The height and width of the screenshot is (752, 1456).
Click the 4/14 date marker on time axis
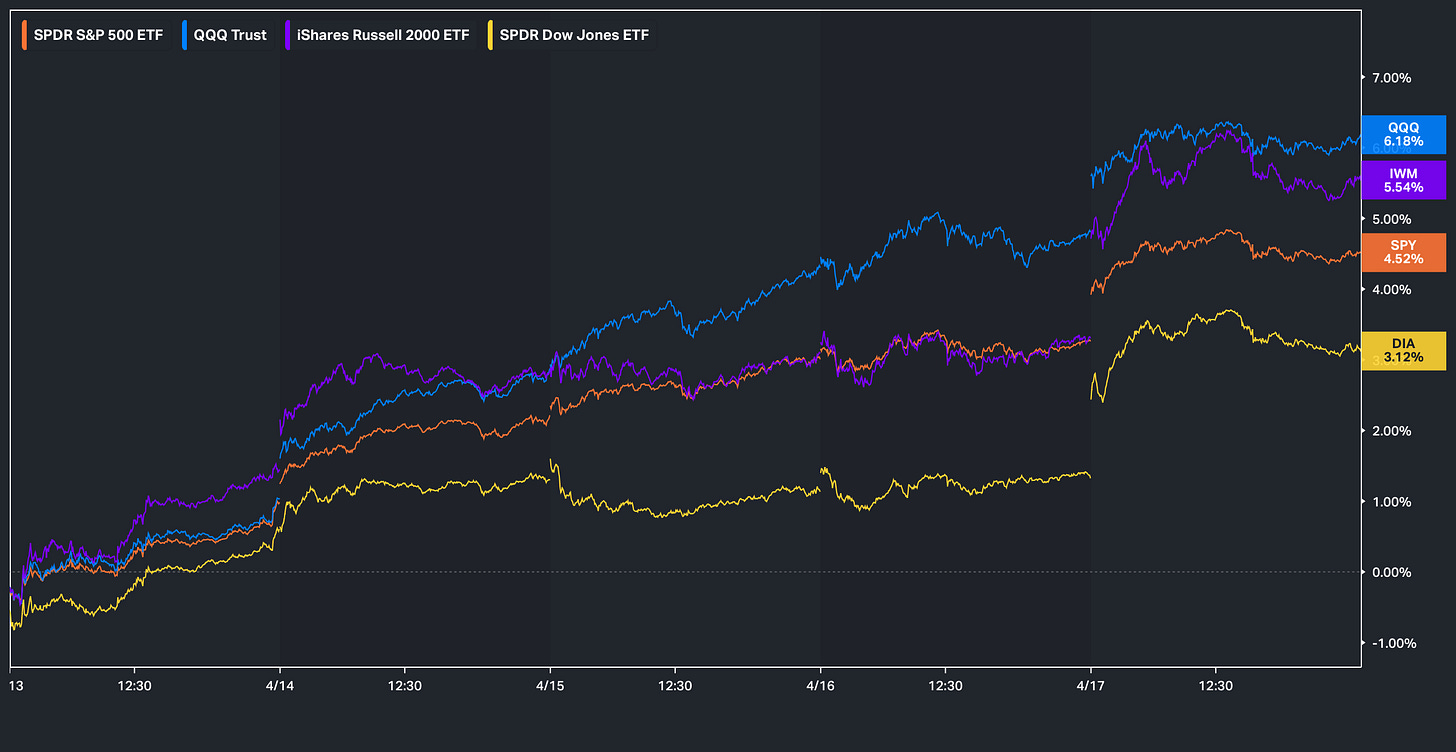click(x=280, y=686)
